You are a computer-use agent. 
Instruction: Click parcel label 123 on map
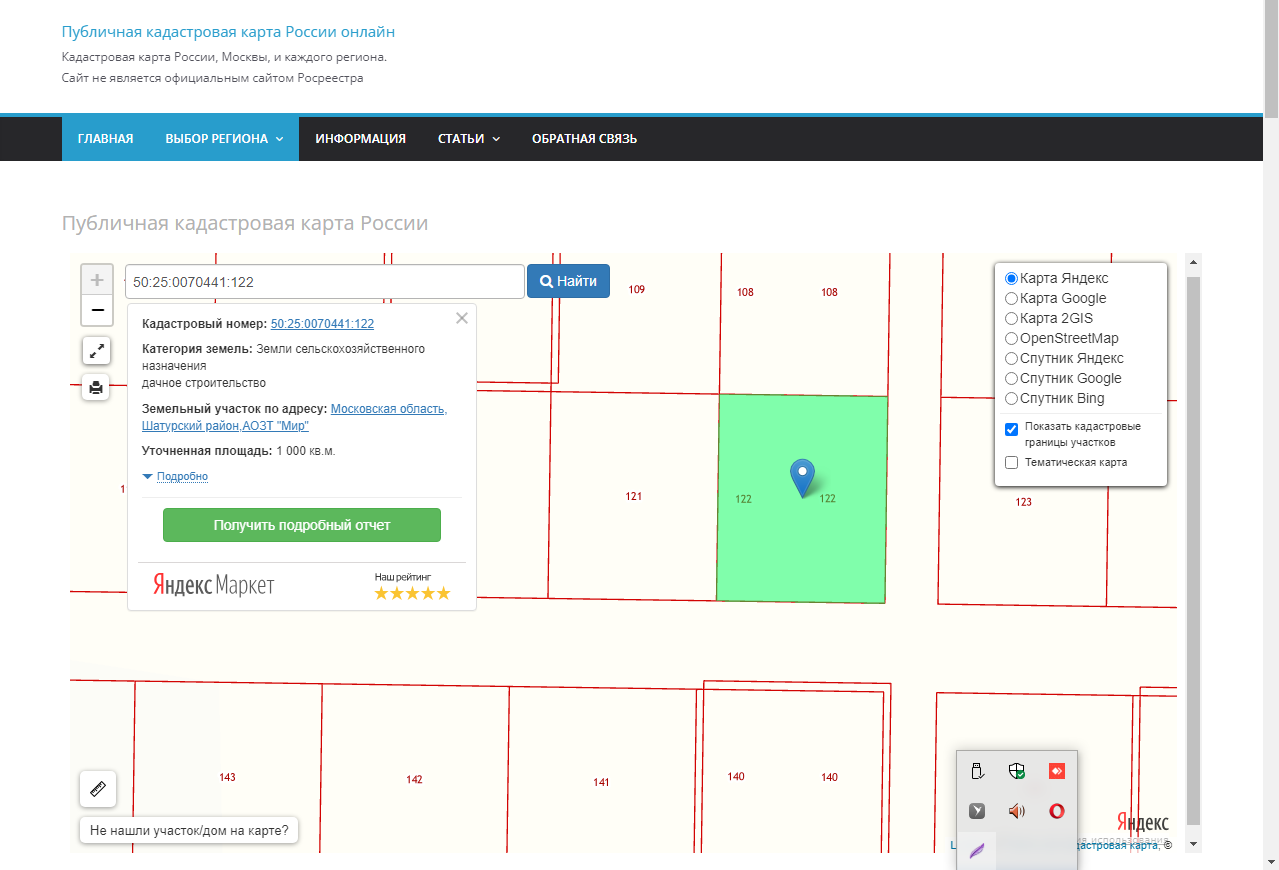tap(1023, 502)
